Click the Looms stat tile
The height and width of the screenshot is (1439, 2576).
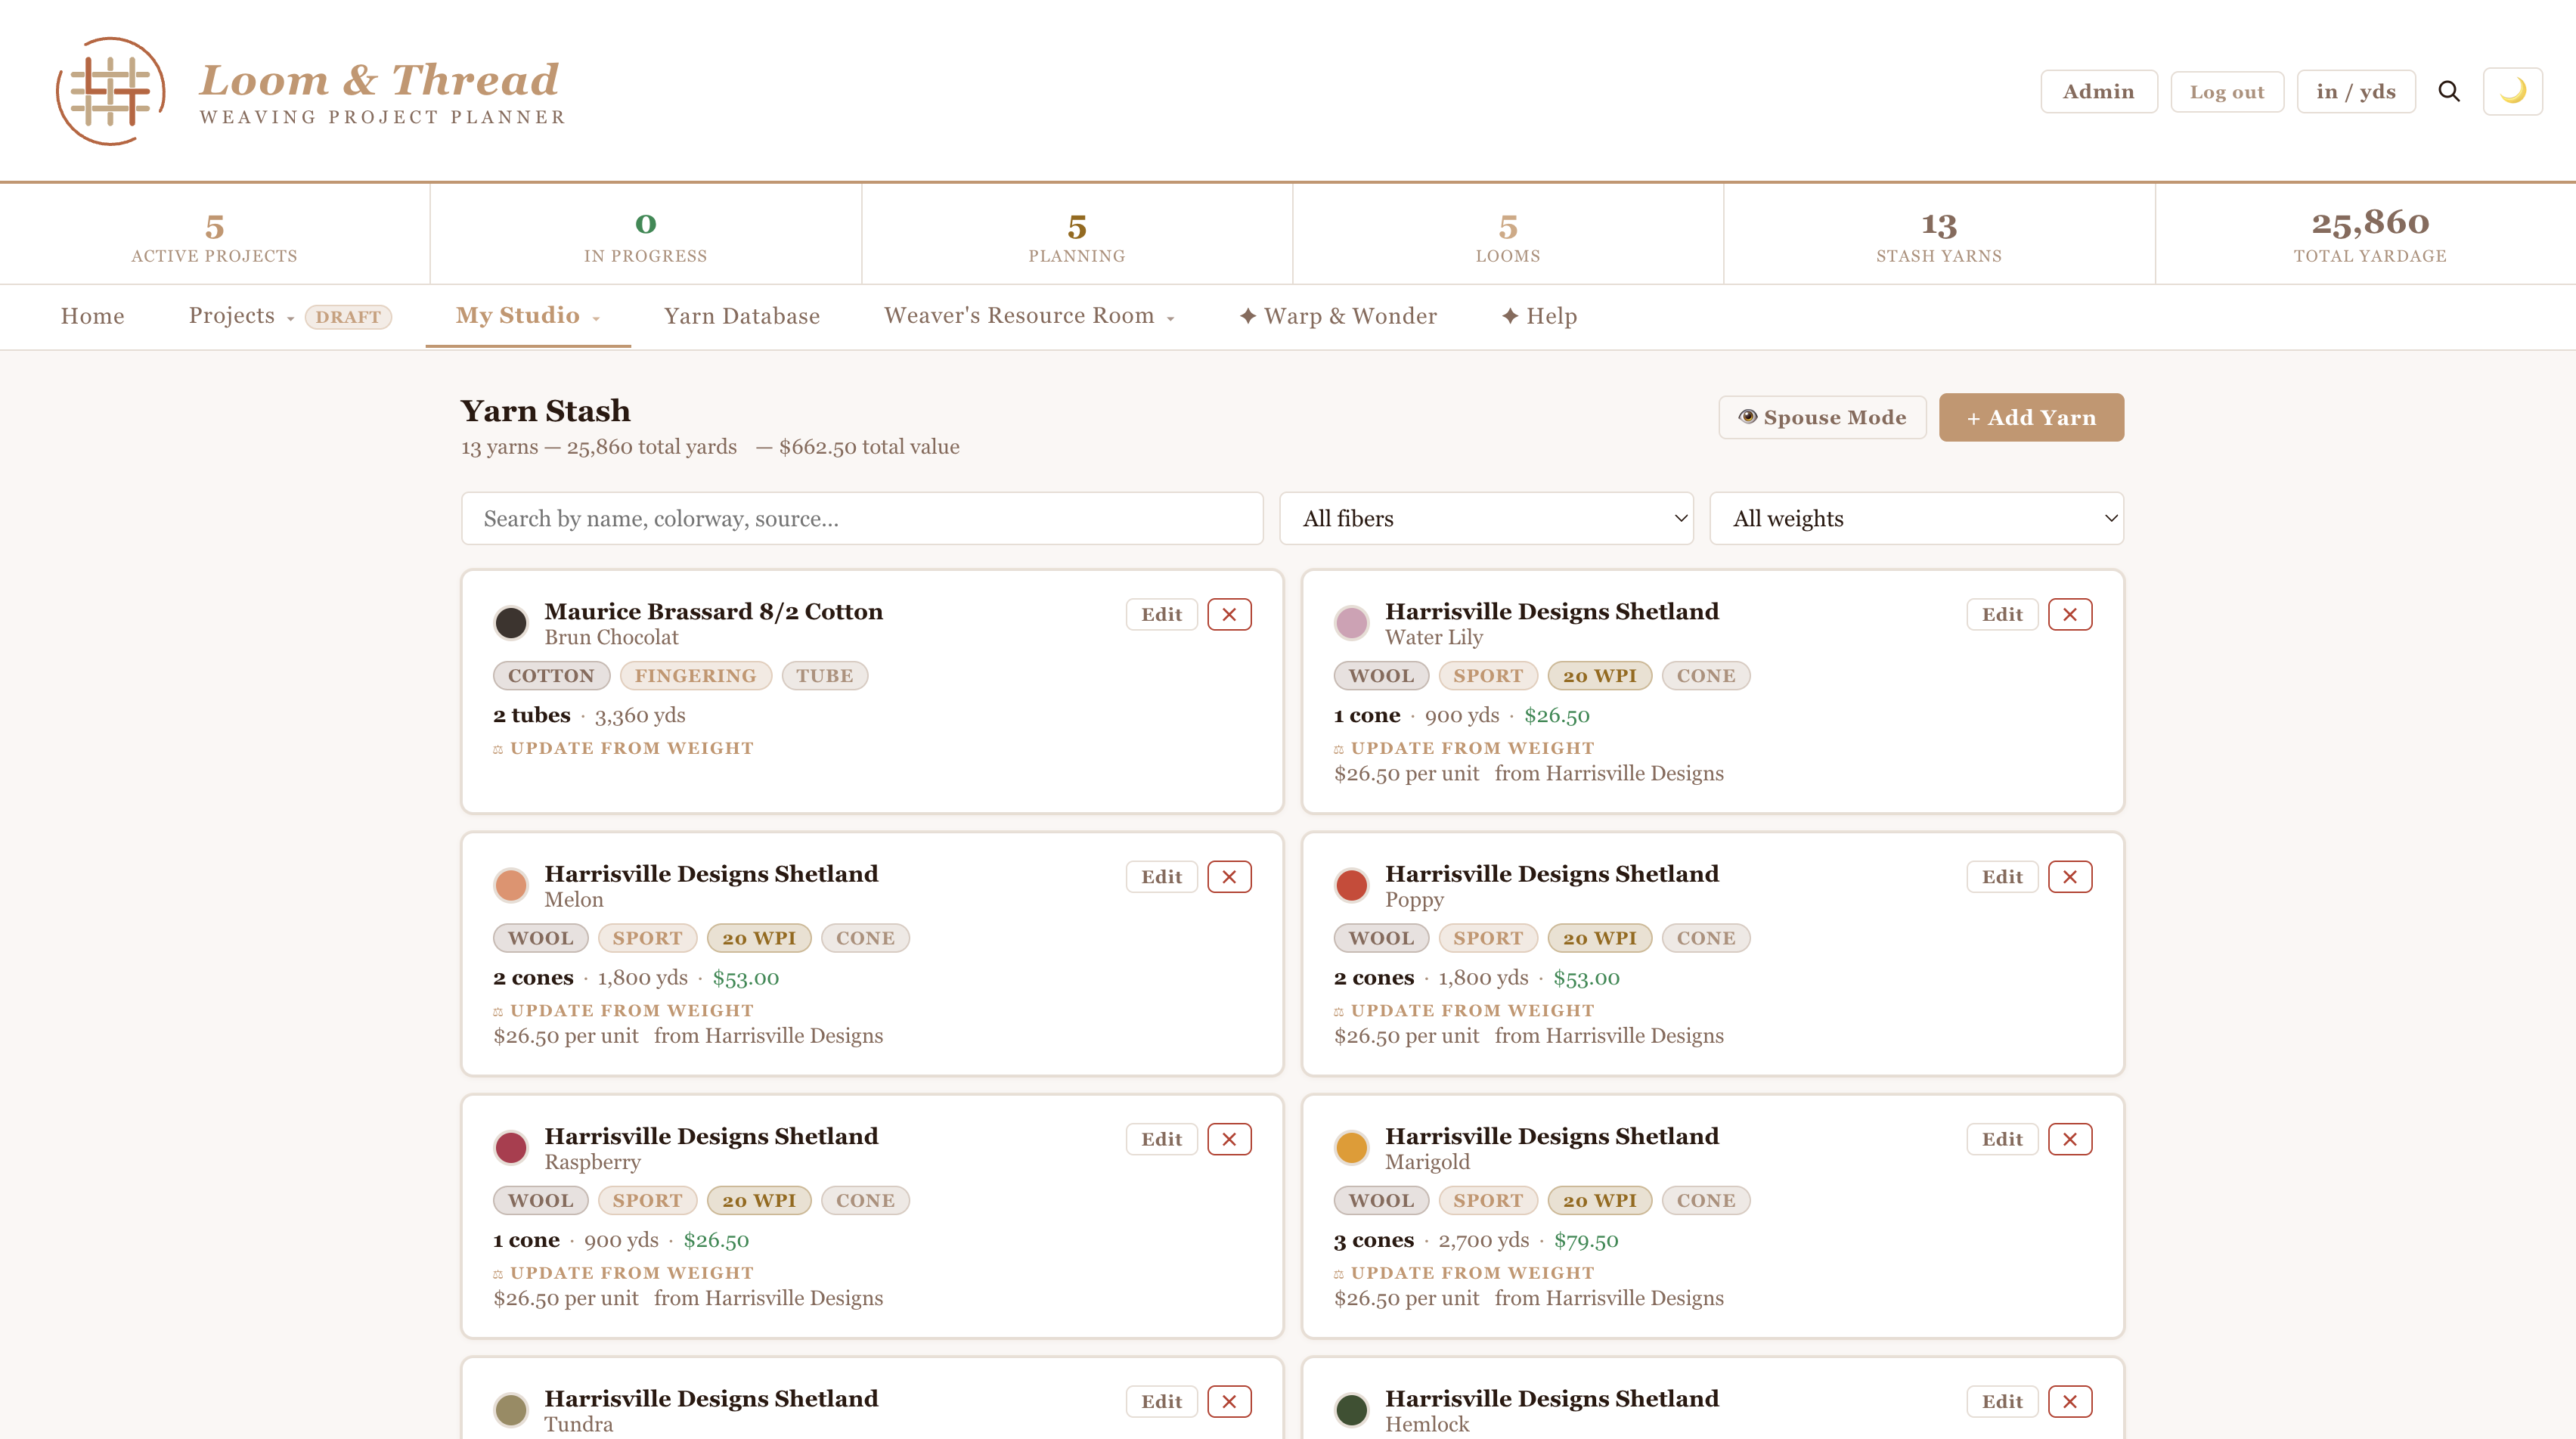click(x=1508, y=235)
